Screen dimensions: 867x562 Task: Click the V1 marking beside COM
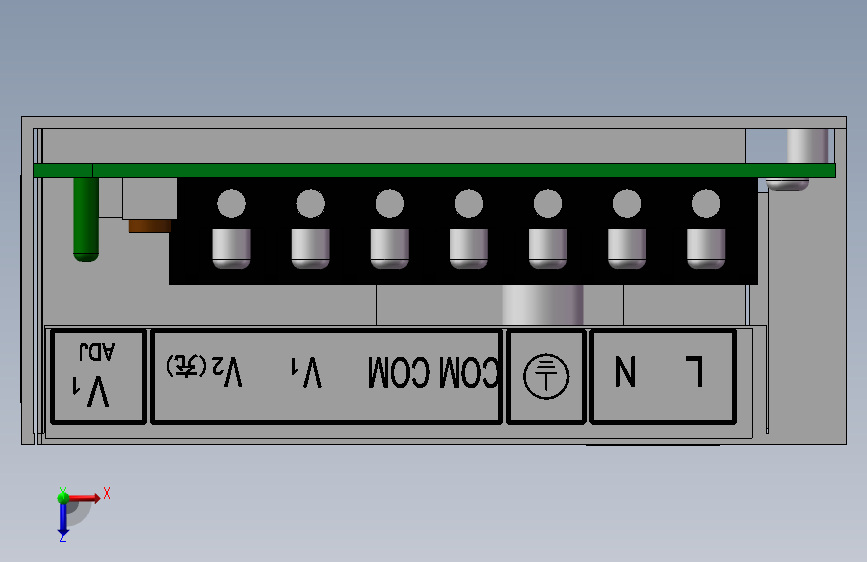306,372
